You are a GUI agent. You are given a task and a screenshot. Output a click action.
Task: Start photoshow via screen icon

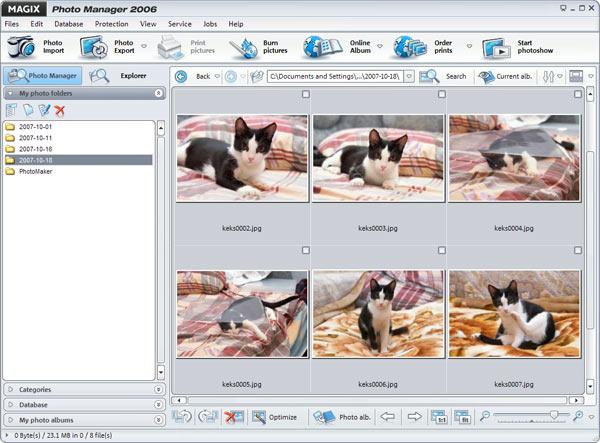(496, 48)
